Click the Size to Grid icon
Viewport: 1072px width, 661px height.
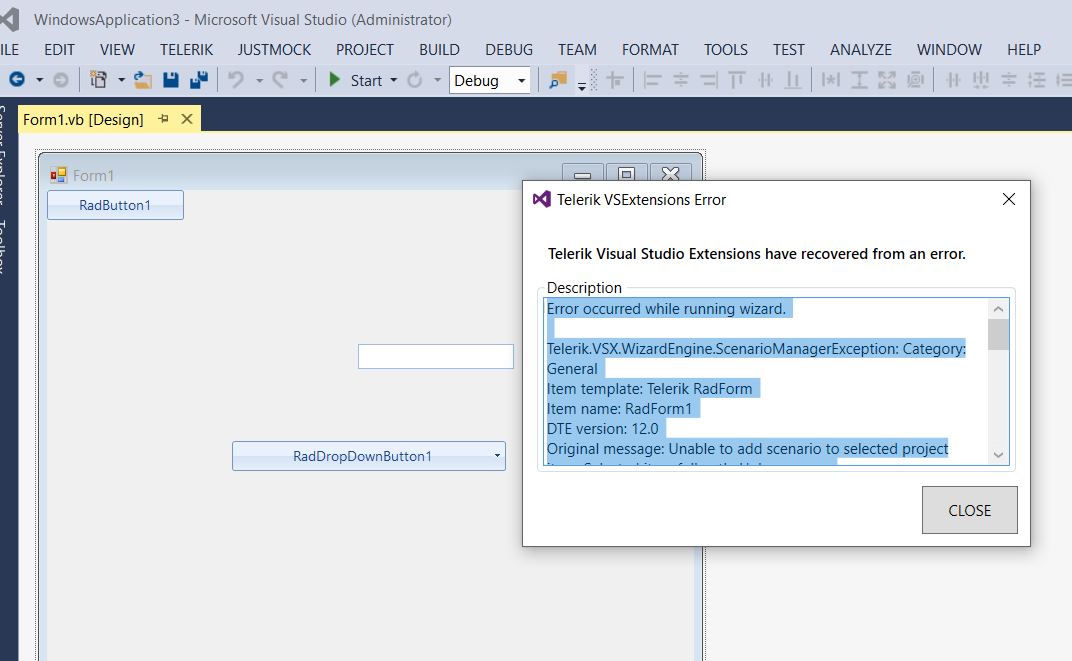click(915, 80)
